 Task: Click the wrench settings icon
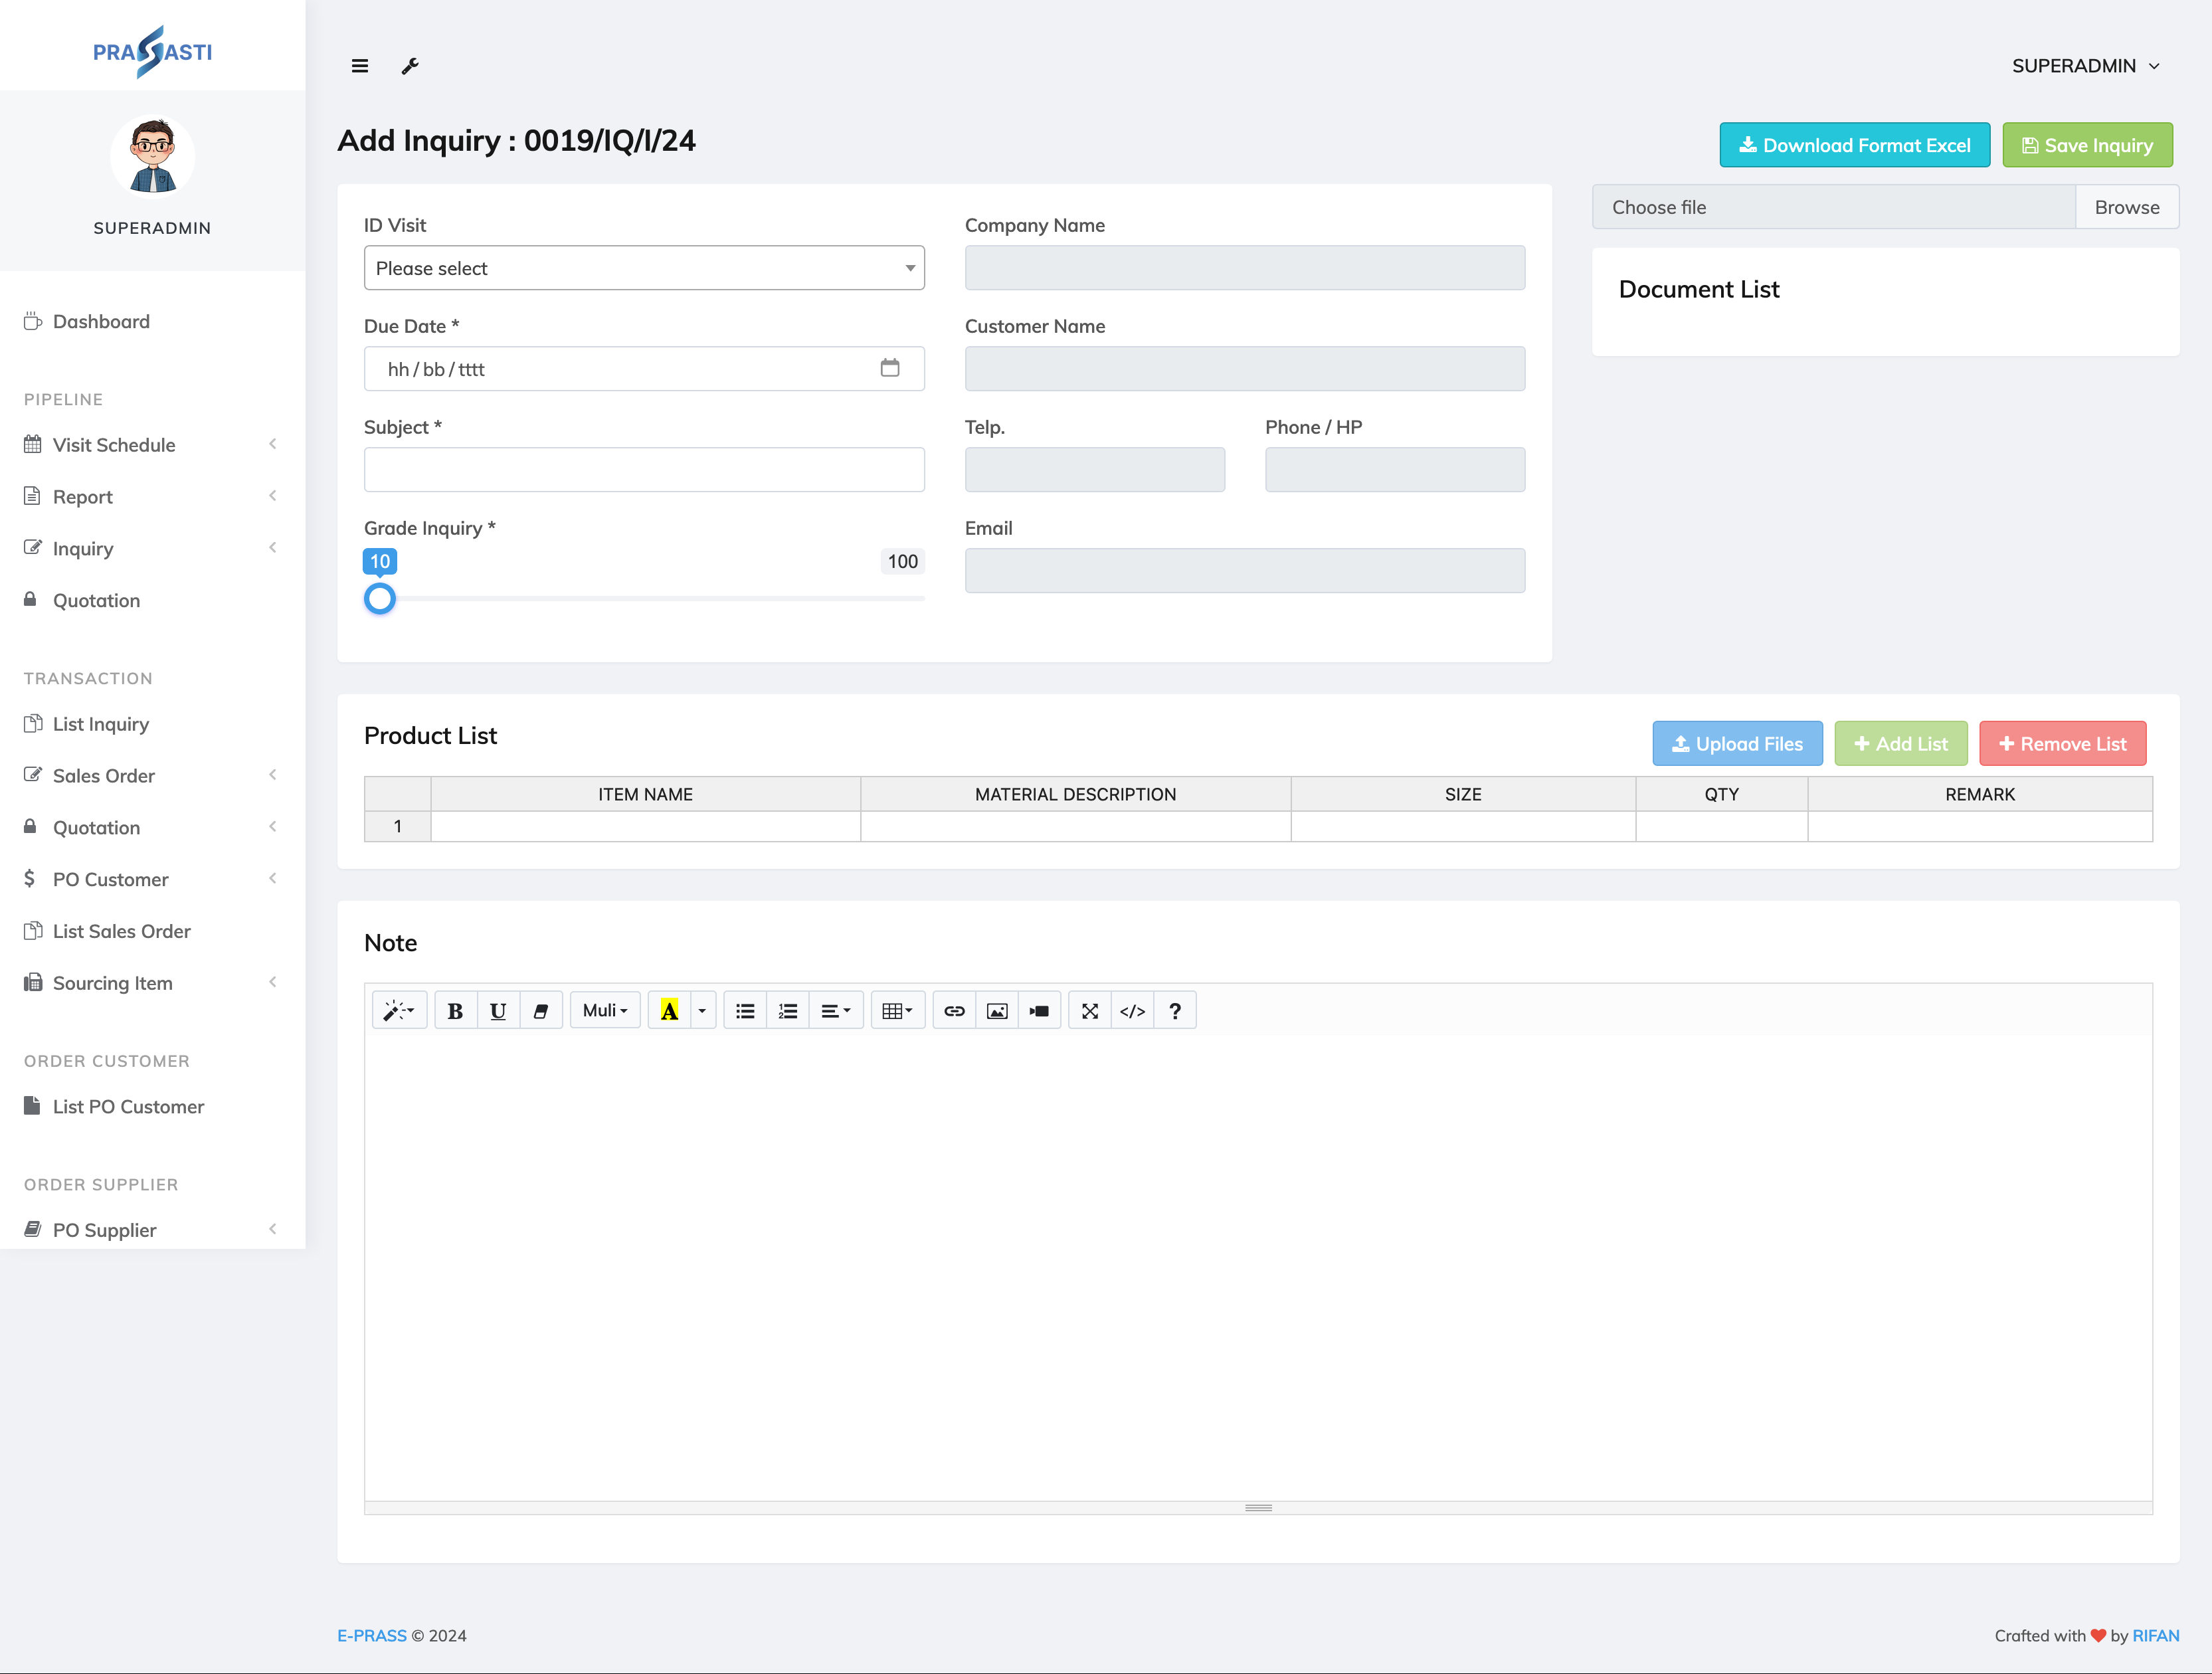coord(410,66)
